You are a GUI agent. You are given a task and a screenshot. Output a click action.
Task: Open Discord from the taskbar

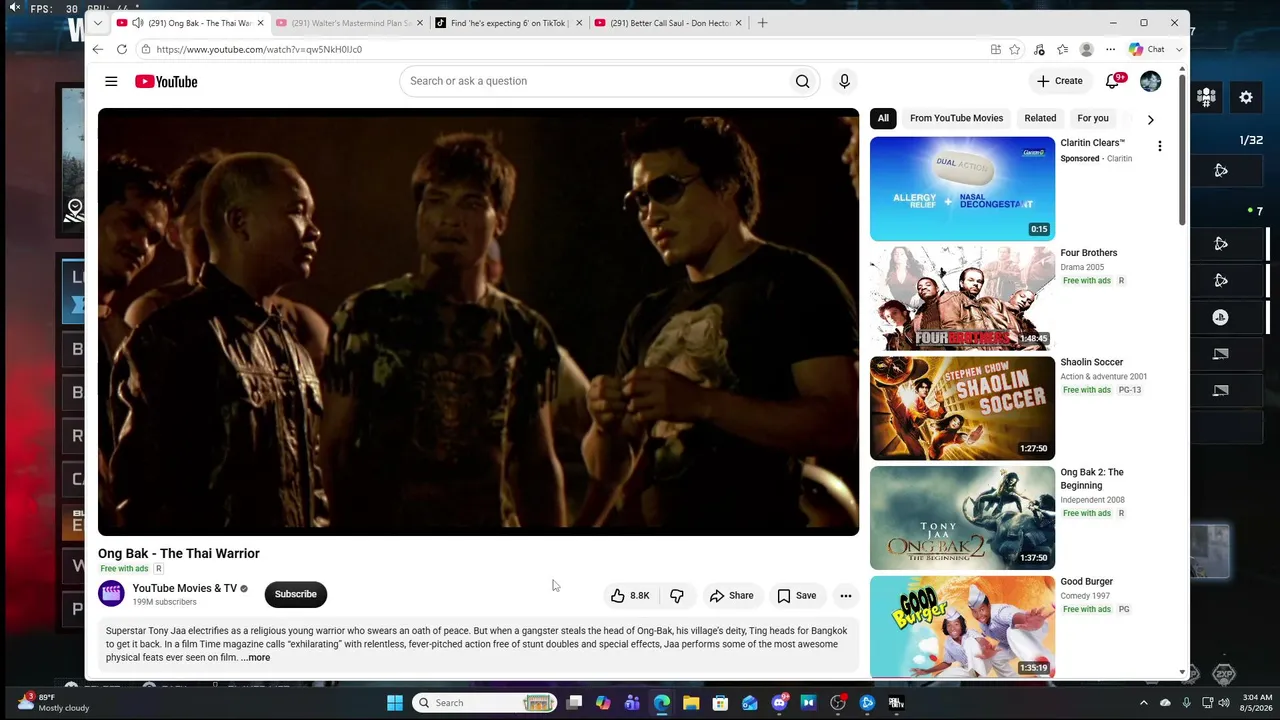(x=779, y=703)
